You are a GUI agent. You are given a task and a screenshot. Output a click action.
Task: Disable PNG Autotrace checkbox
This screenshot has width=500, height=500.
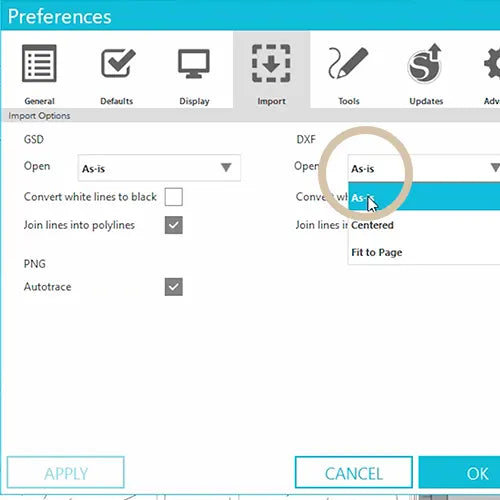[x=174, y=287]
